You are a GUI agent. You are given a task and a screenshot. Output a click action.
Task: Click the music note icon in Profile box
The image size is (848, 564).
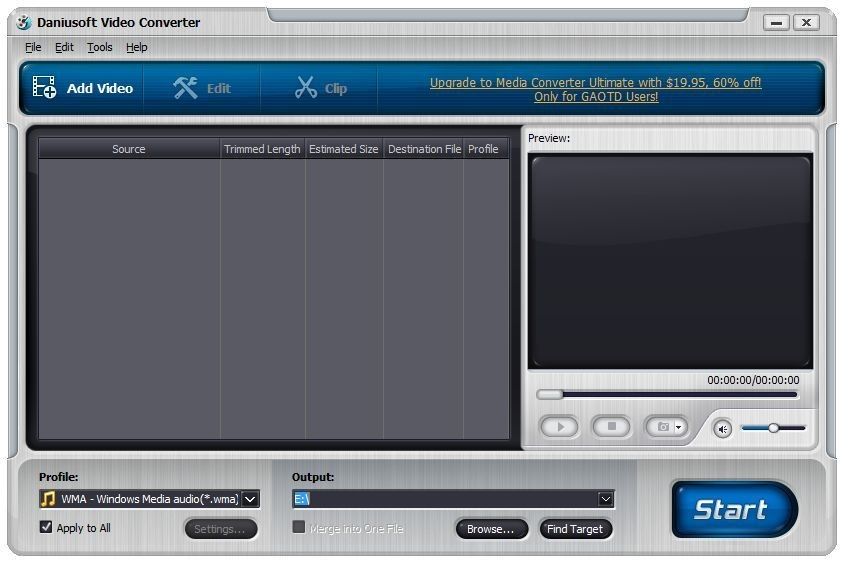pos(49,499)
